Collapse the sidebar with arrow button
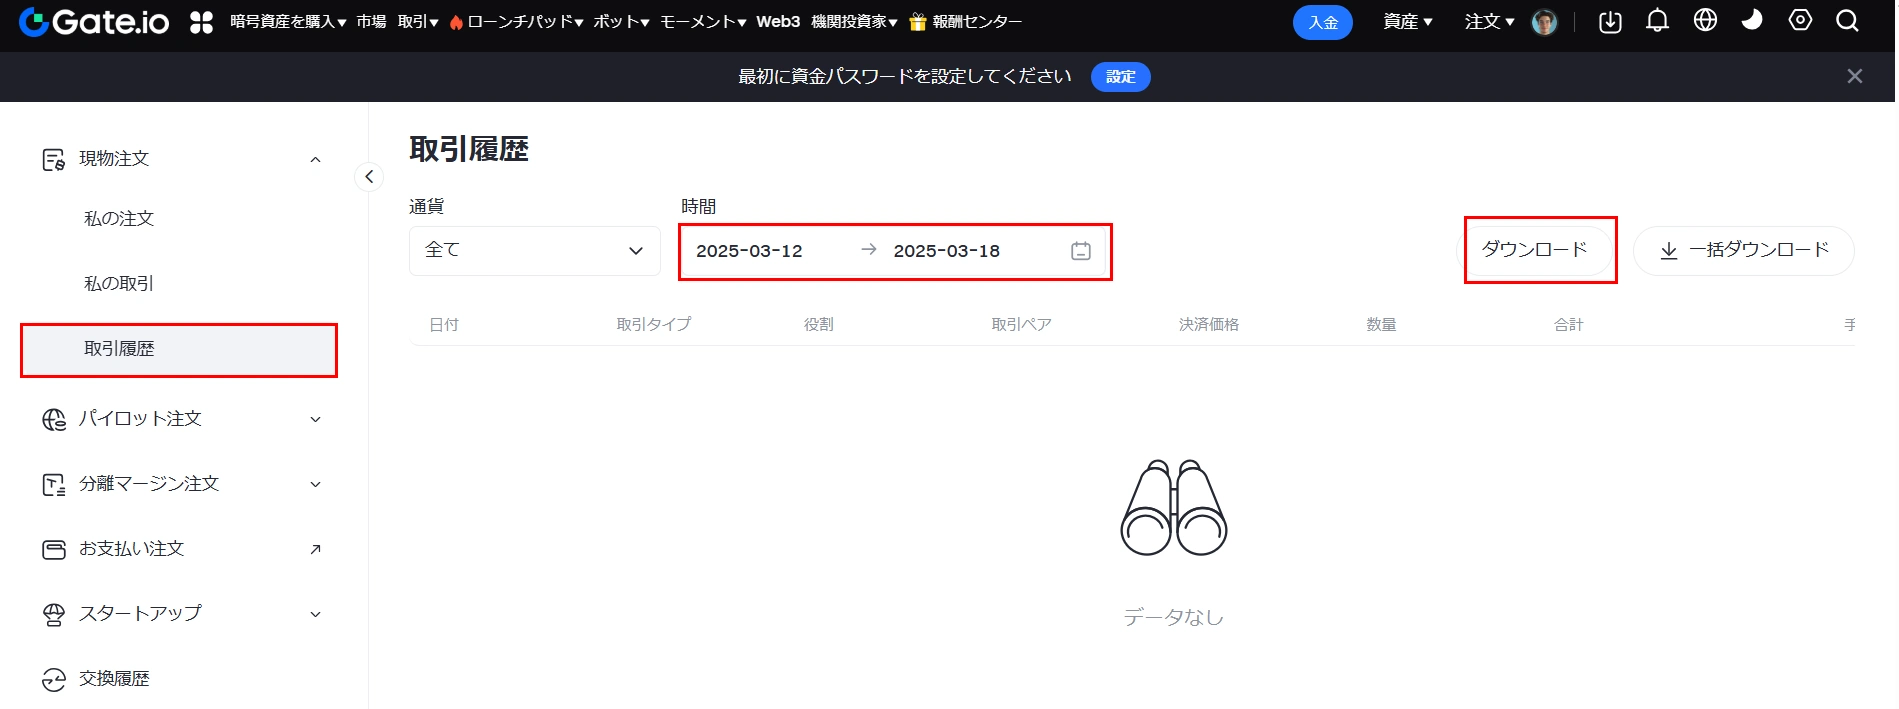 pyautogui.click(x=369, y=177)
